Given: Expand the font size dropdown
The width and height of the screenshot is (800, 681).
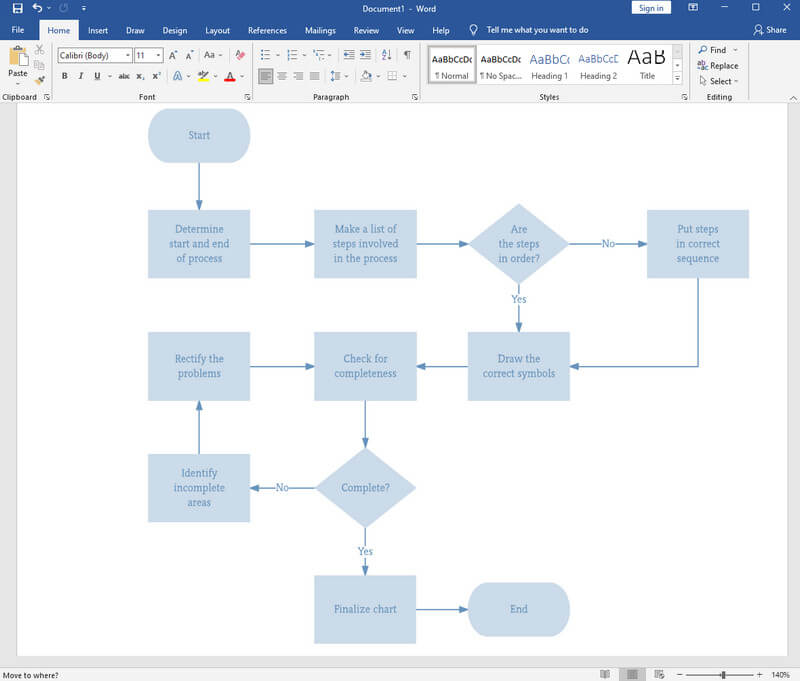Looking at the screenshot, I should tap(156, 55).
